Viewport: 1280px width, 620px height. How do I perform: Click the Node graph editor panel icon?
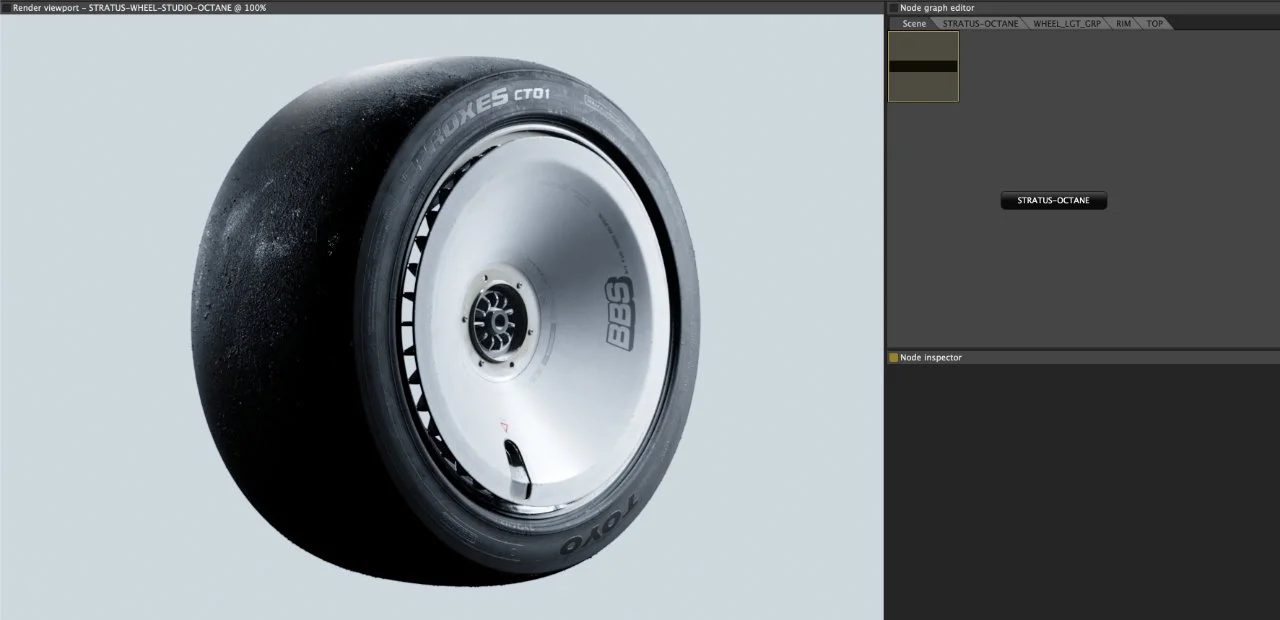coord(893,7)
